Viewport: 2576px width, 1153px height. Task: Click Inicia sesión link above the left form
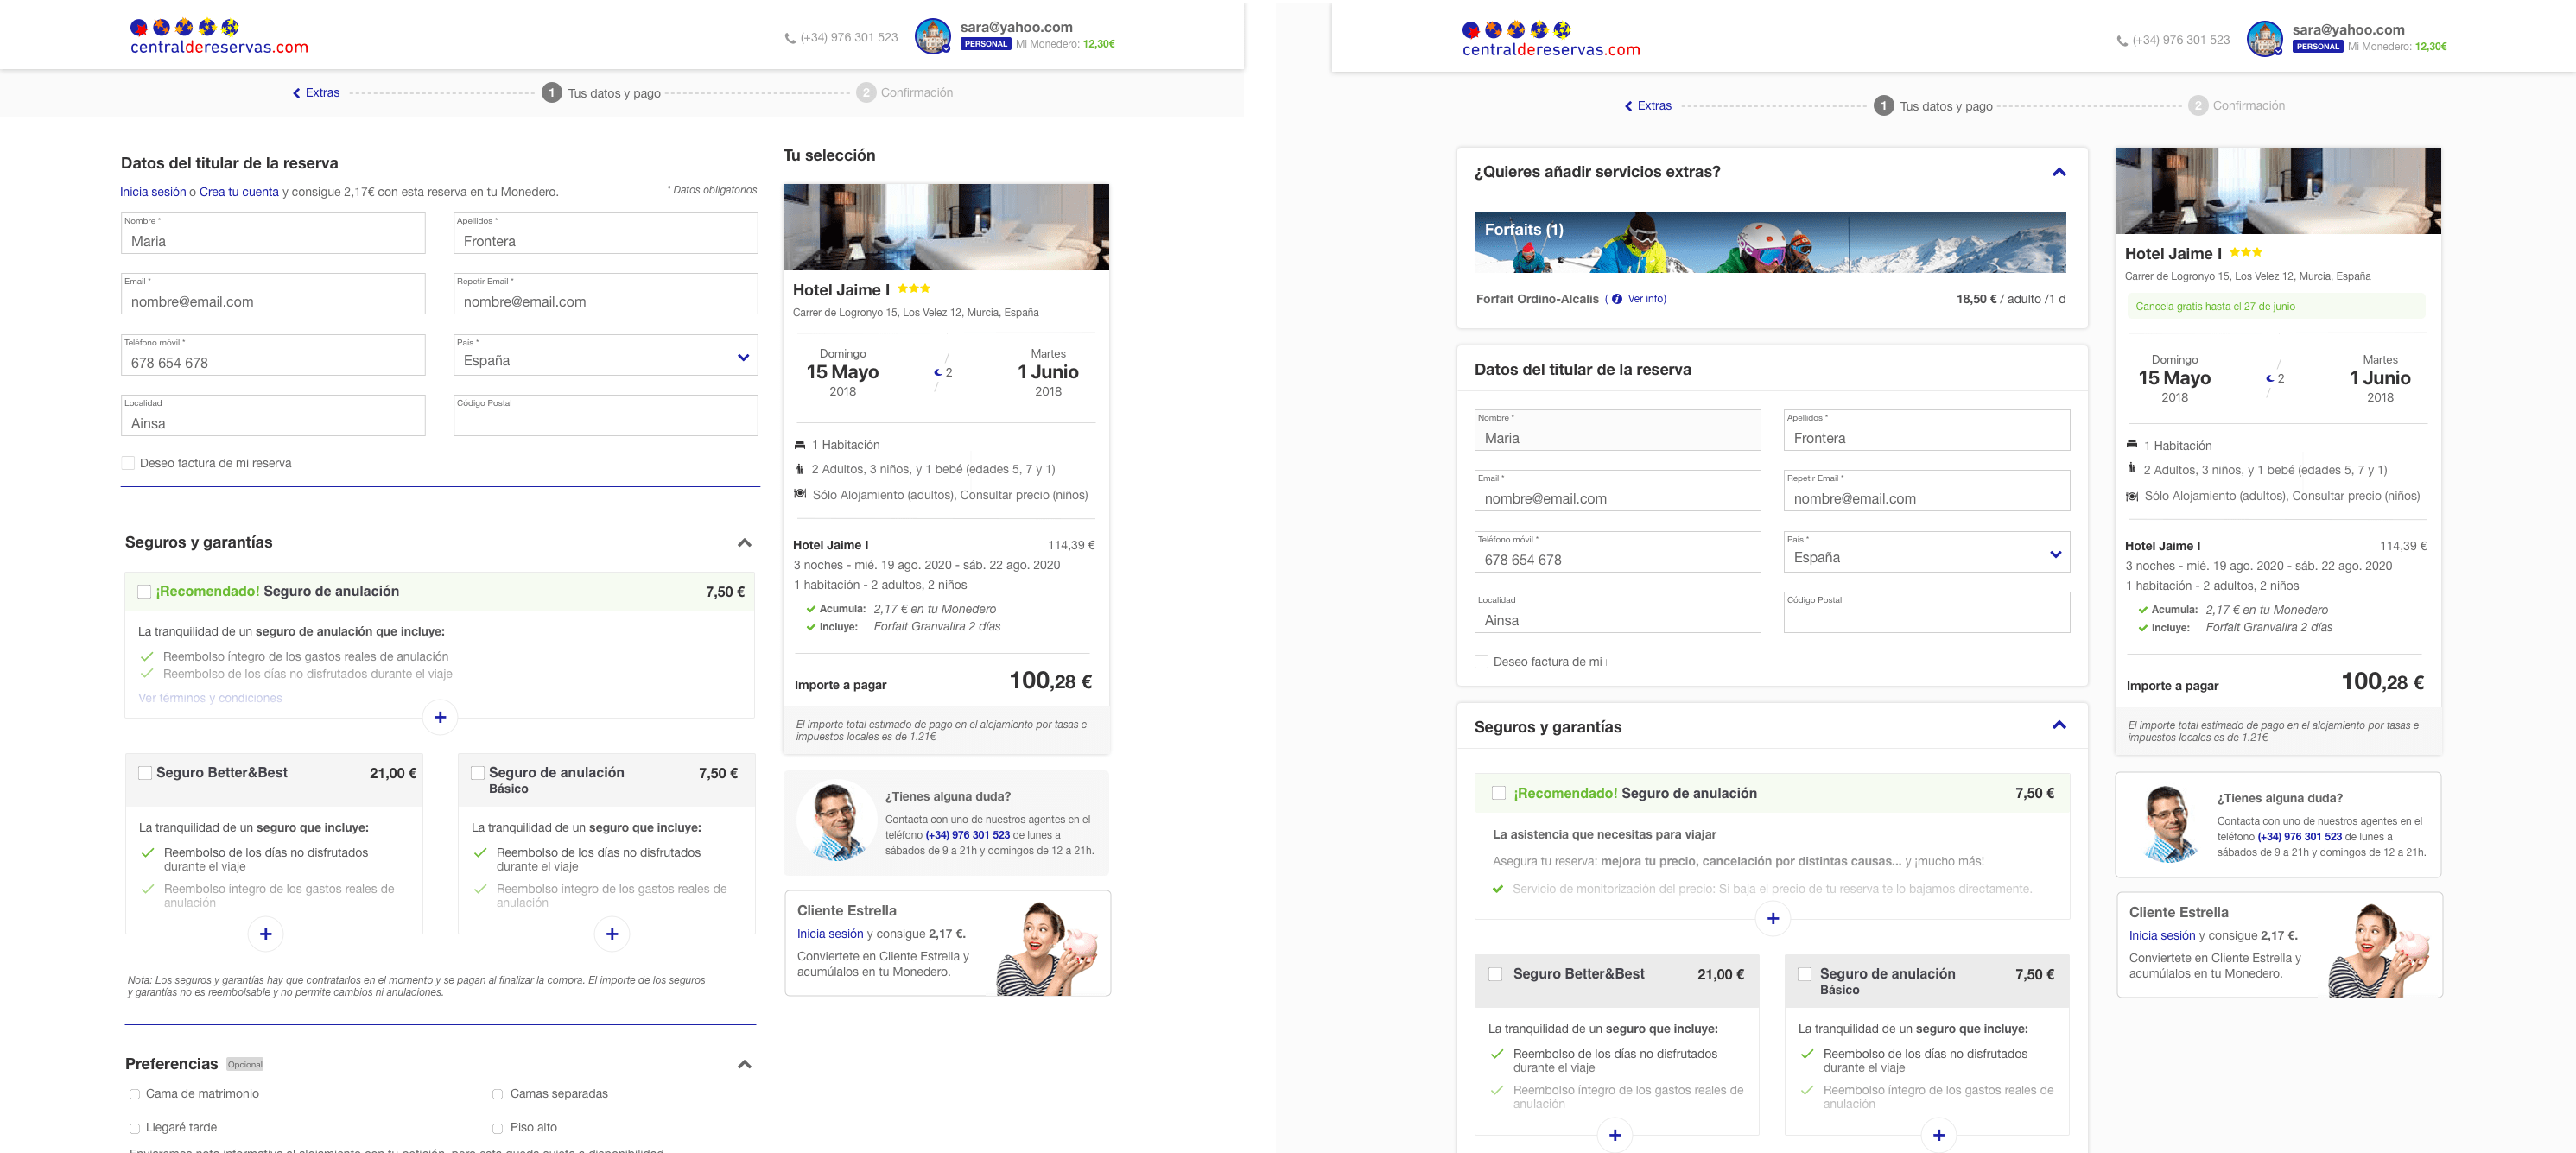coord(153,192)
